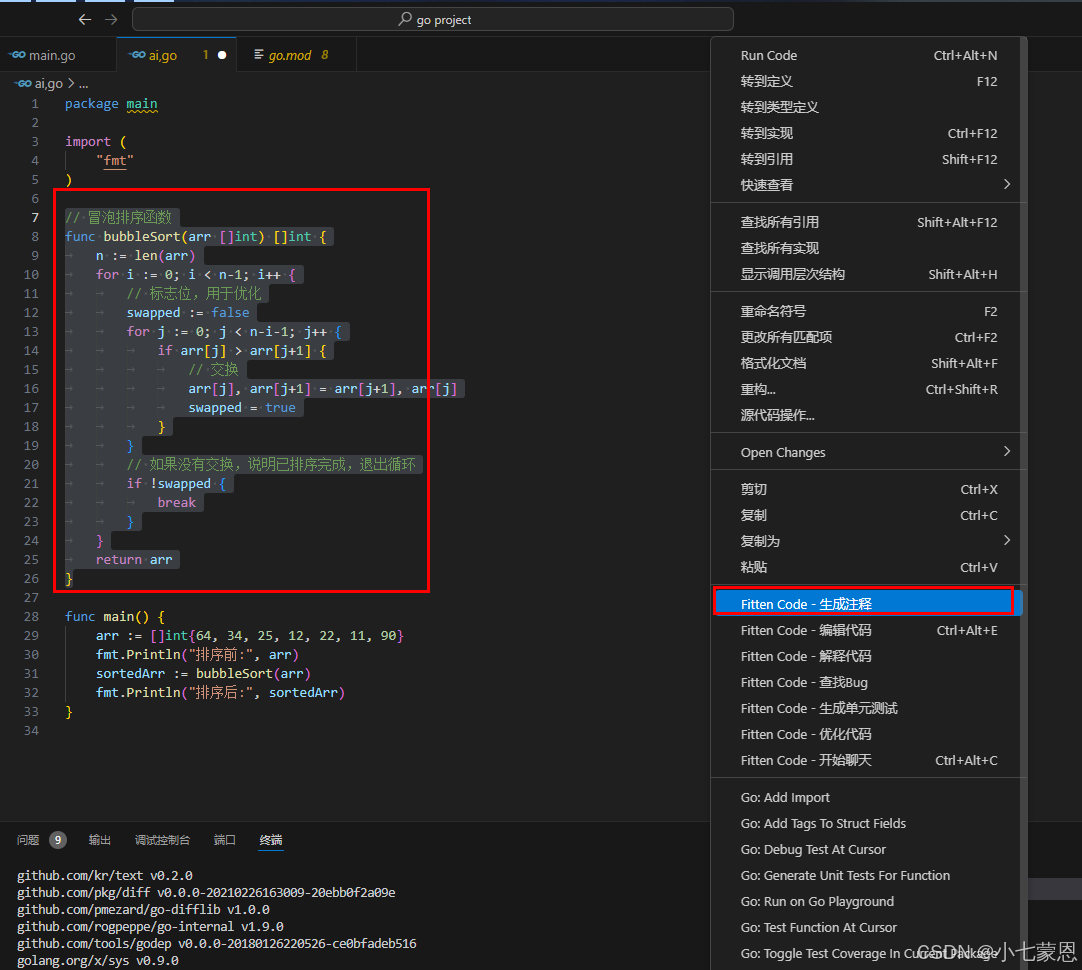Image resolution: width=1082 pixels, height=970 pixels.
Task: Click the back navigation arrow
Action: [x=85, y=19]
